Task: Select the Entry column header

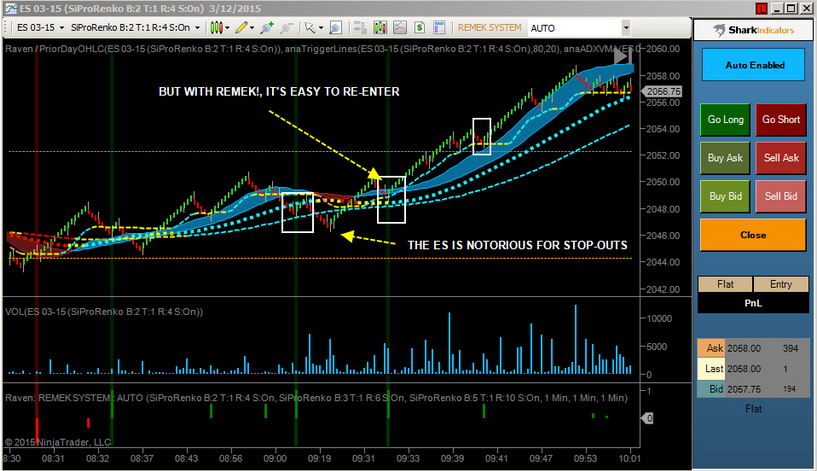Action: [781, 284]
